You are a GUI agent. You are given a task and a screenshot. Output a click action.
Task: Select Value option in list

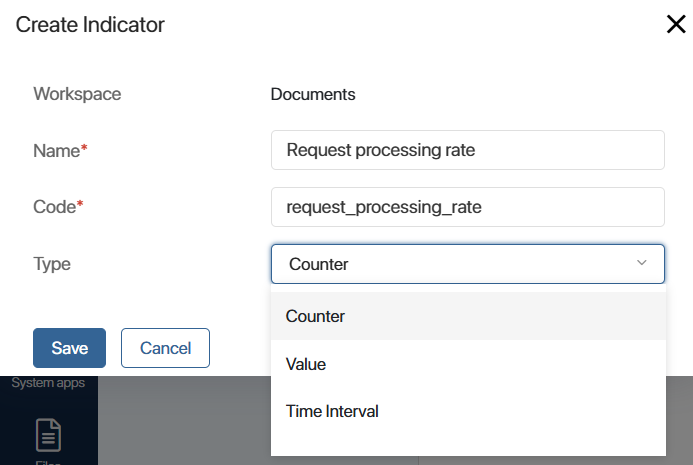[x=468, y=364]
